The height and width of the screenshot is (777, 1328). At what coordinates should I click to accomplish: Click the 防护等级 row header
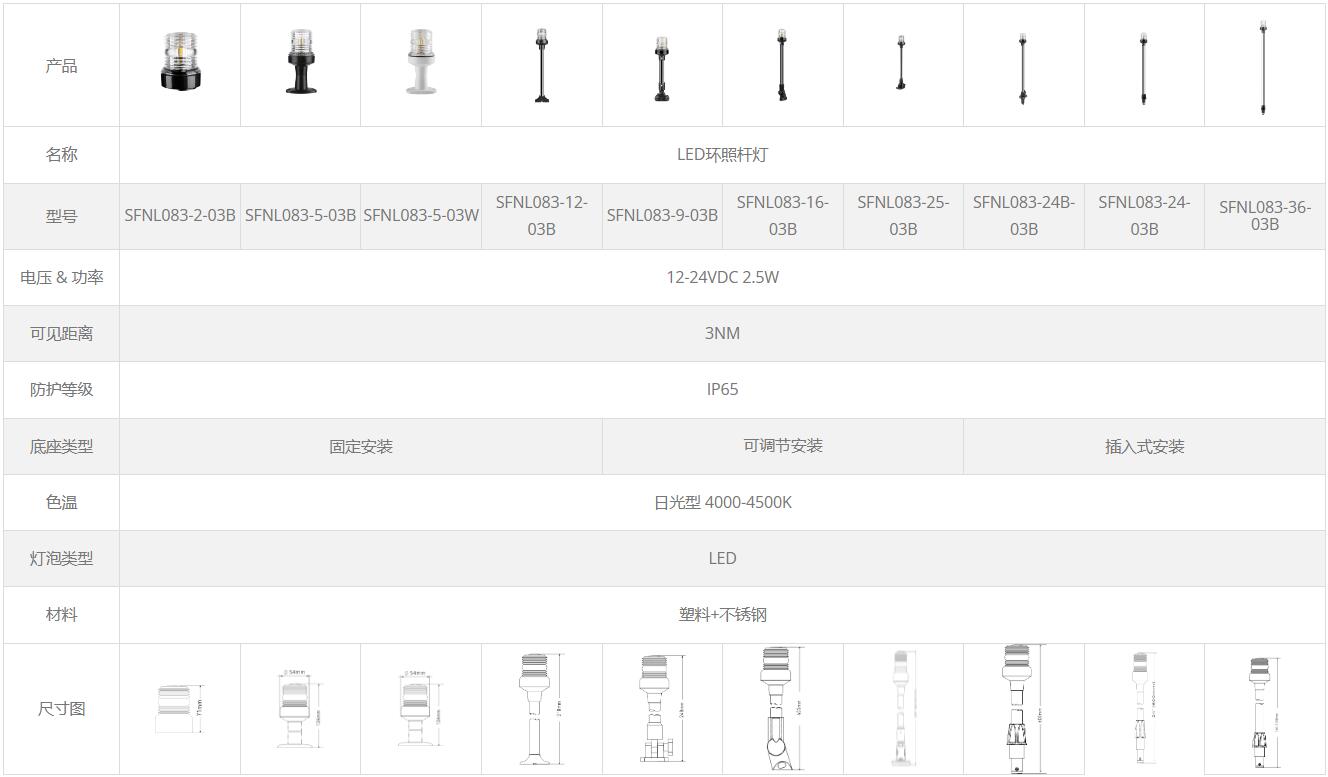[61, 390]
